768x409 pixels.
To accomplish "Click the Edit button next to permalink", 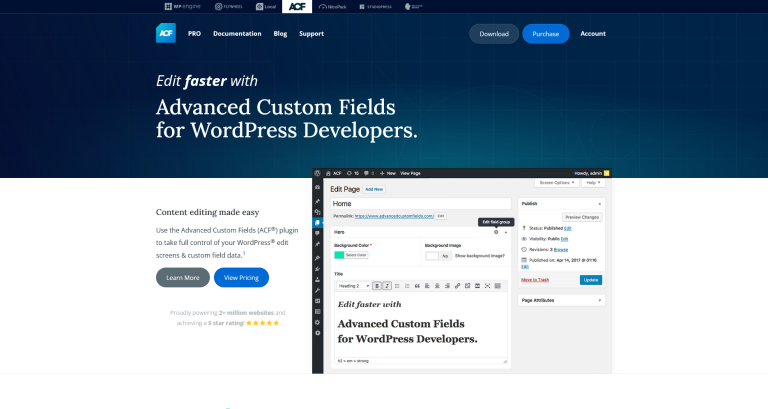I will [441, 216].
